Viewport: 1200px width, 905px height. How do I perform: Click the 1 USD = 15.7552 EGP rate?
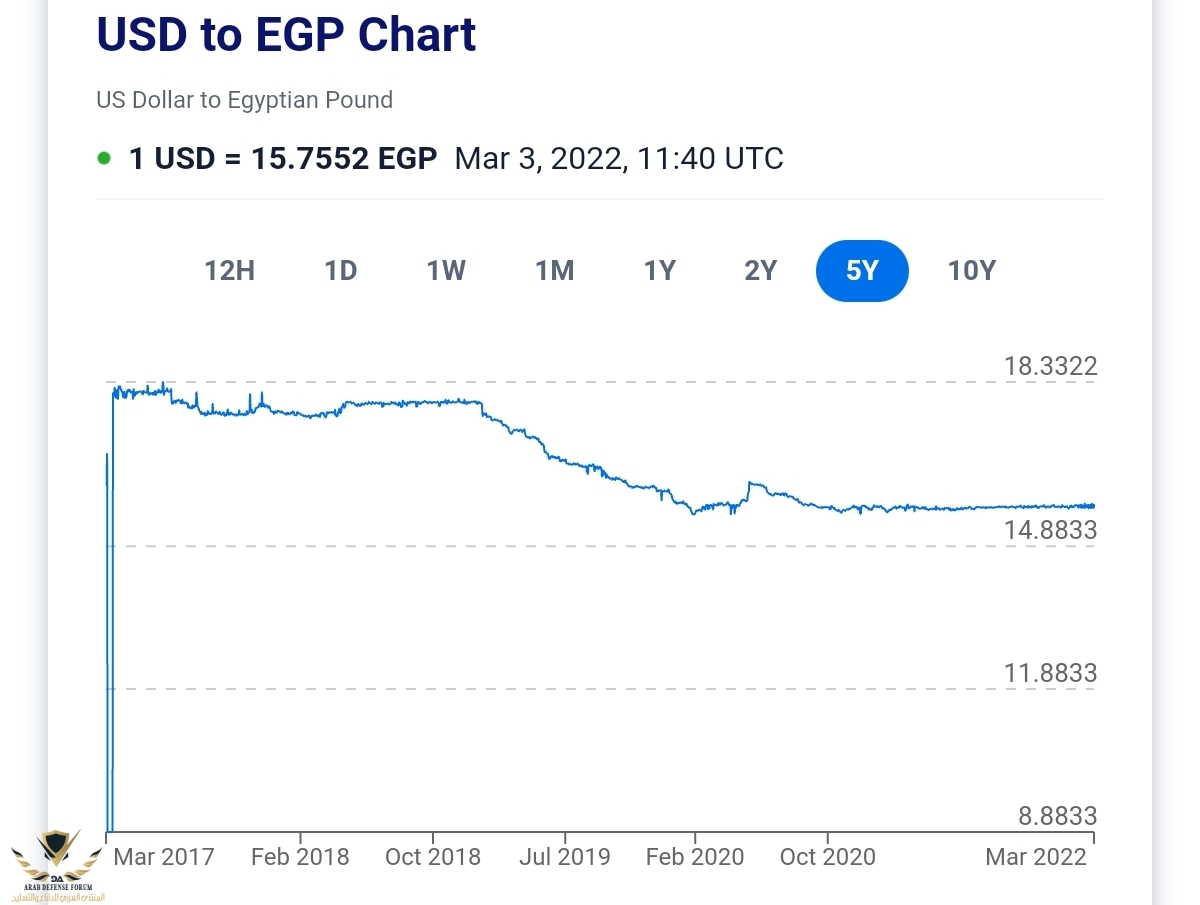pyautogui.click(x=283, y=159)
